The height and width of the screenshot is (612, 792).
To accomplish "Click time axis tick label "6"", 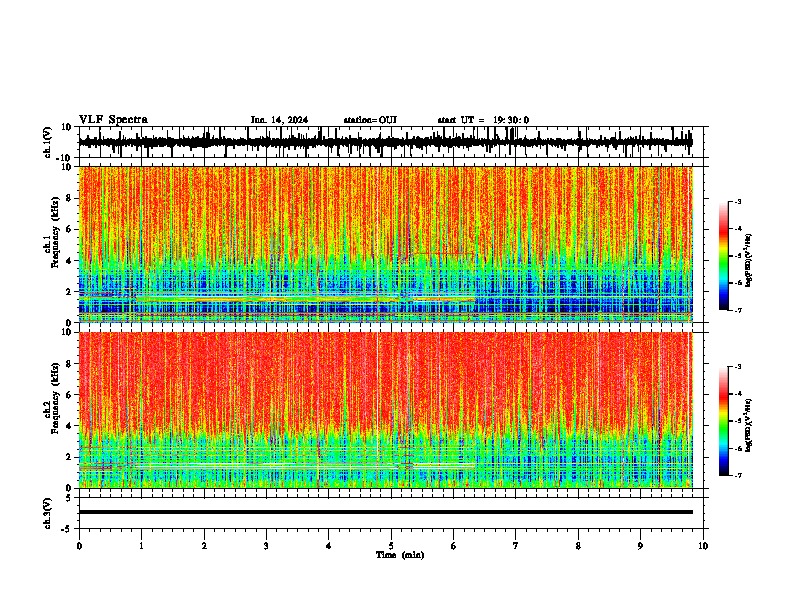I will click(454, 546).
